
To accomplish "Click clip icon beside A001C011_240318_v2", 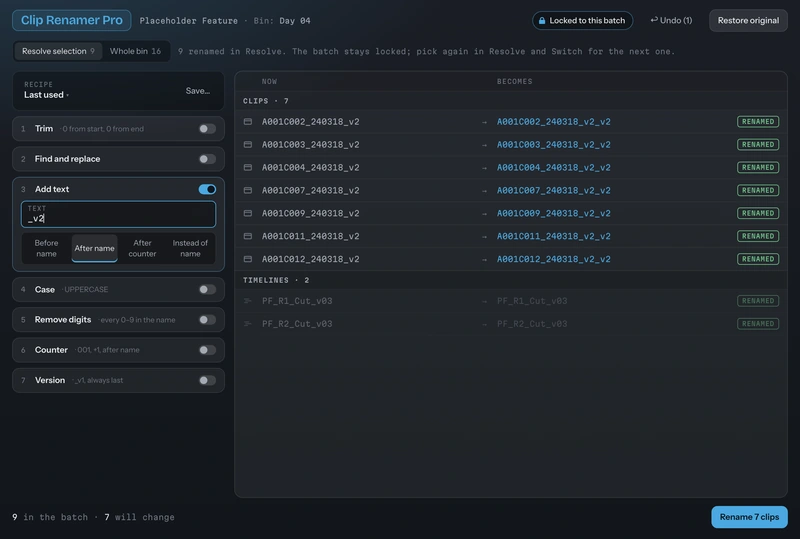I will click(247, 236).
